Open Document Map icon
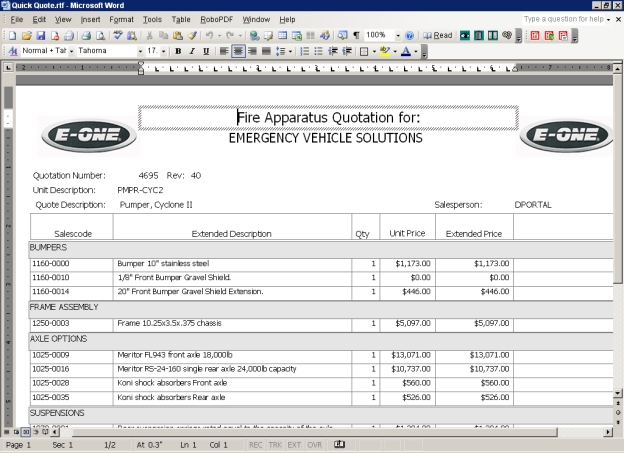The image size is (624, 453). pyautogui.click(x=342, y=36)
